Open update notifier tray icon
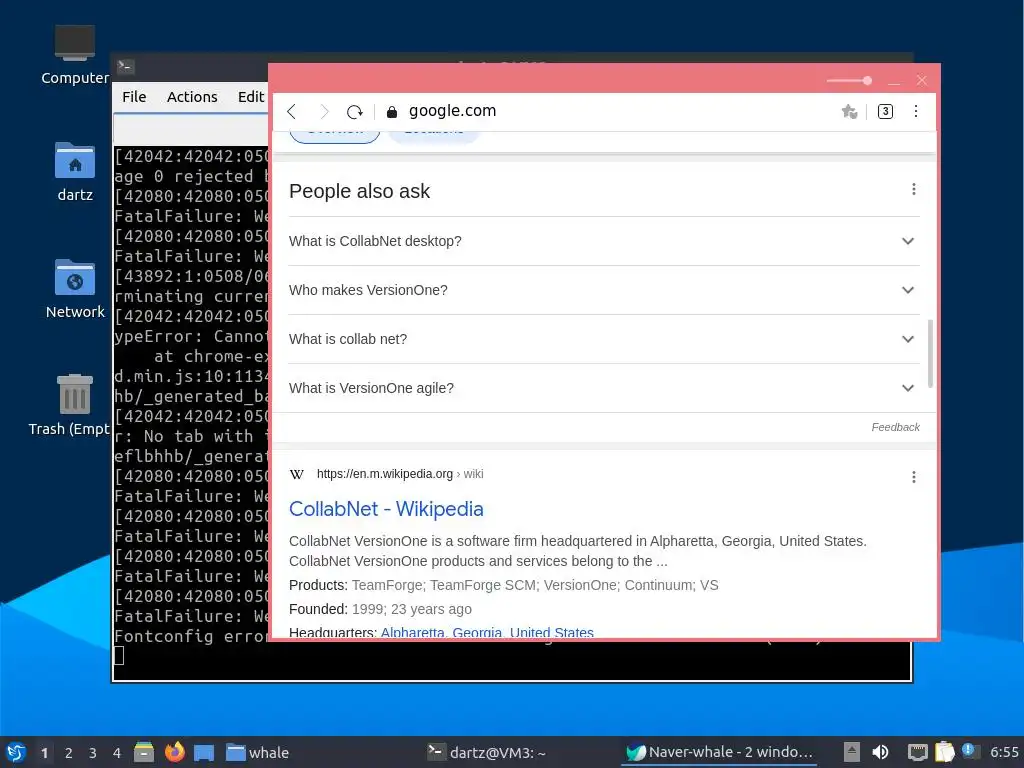This screenshot has height=768, width=1024. pos(969,751)
